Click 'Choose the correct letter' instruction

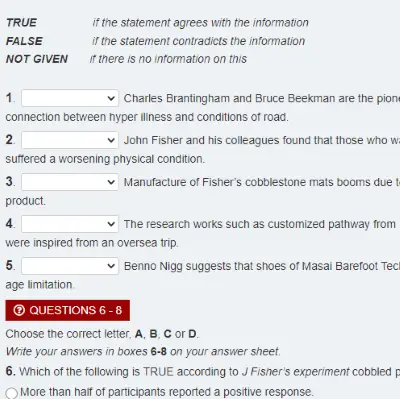(x=102, y=334)
